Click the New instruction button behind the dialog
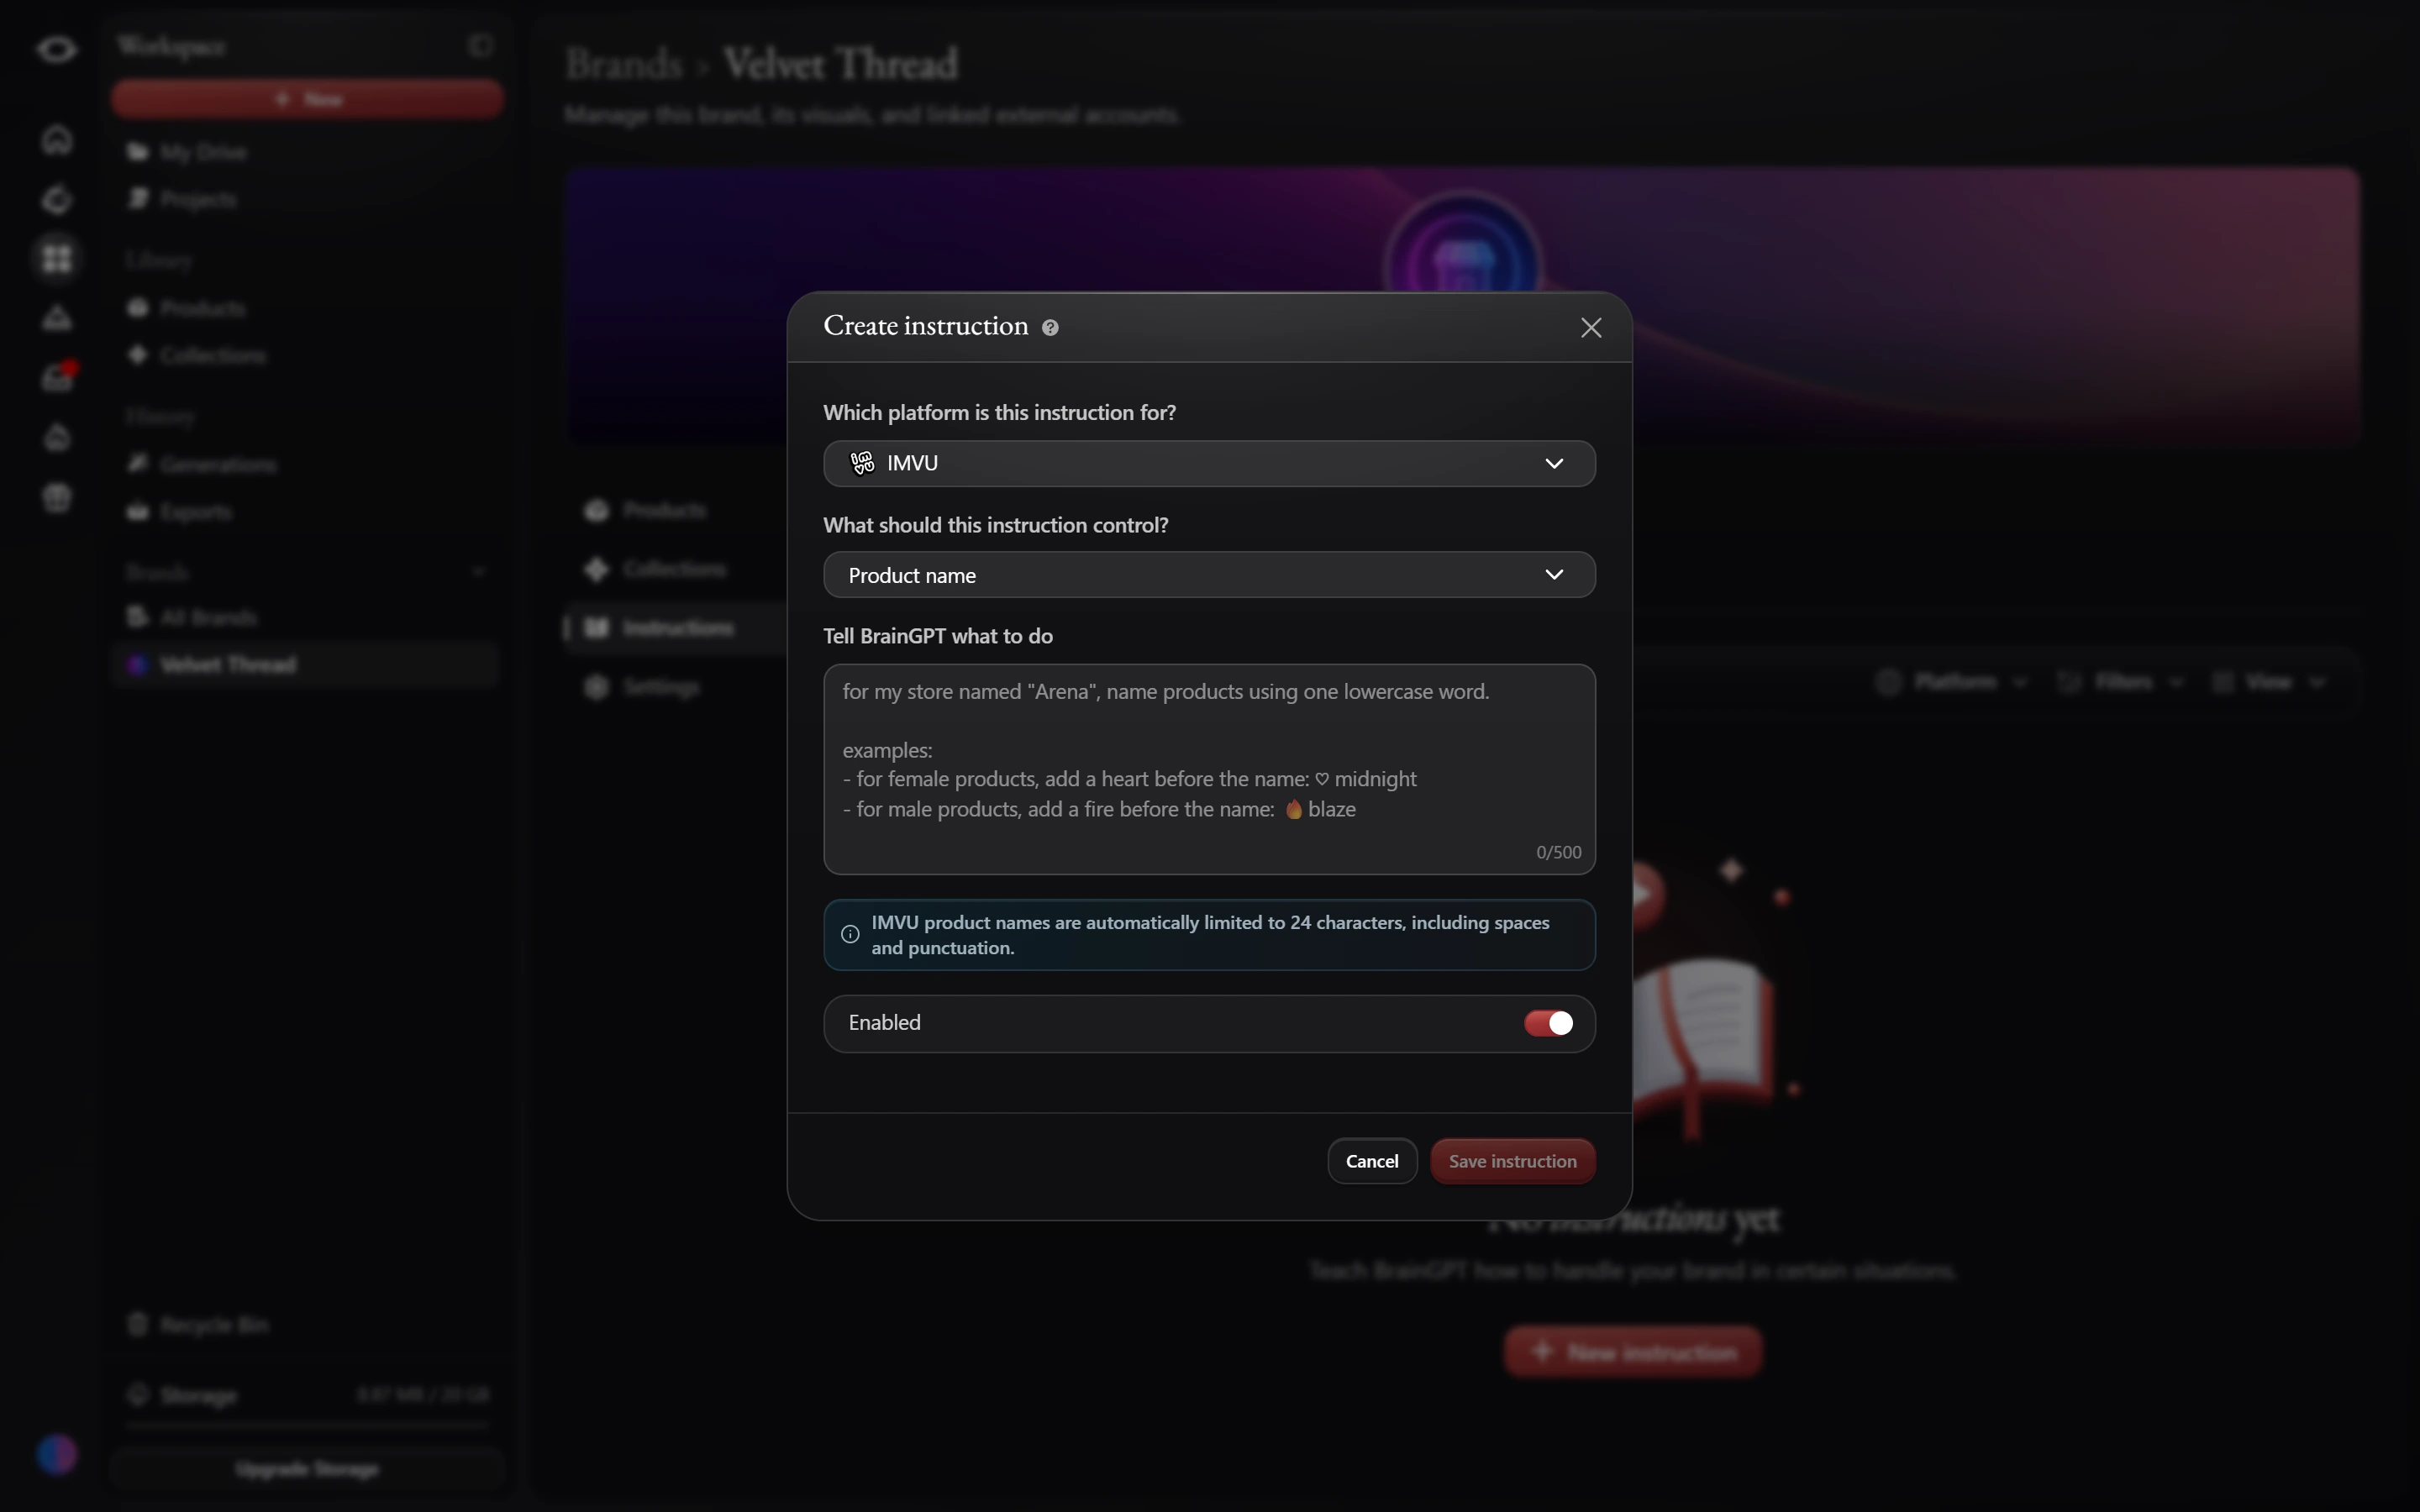 [x=1633, y=1352]
